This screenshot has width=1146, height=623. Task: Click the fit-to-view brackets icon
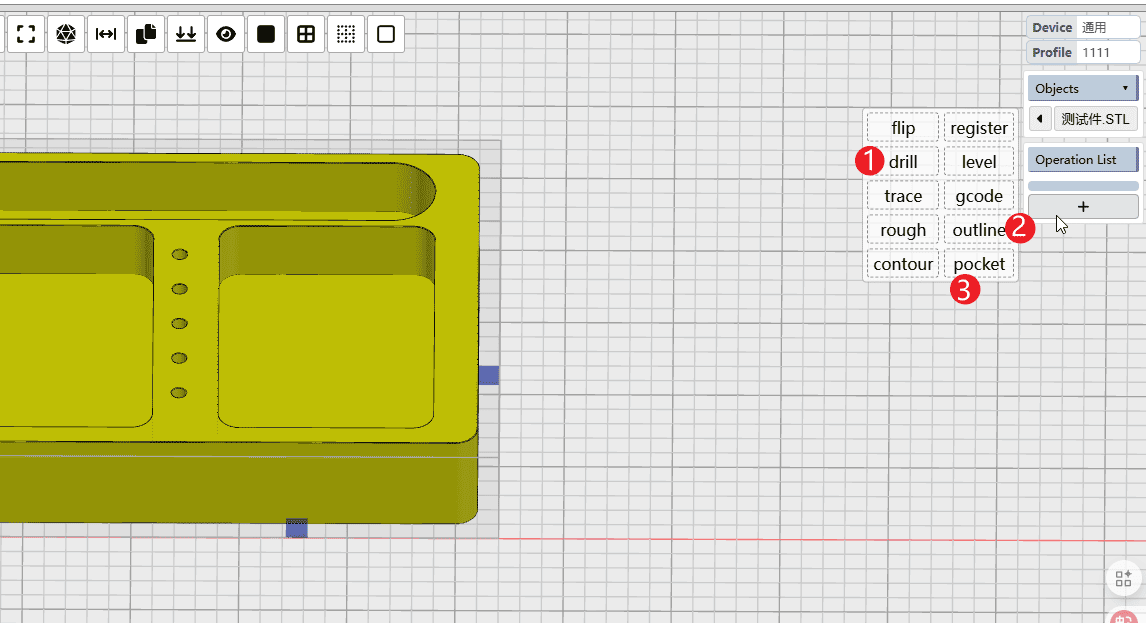[26, 34]
